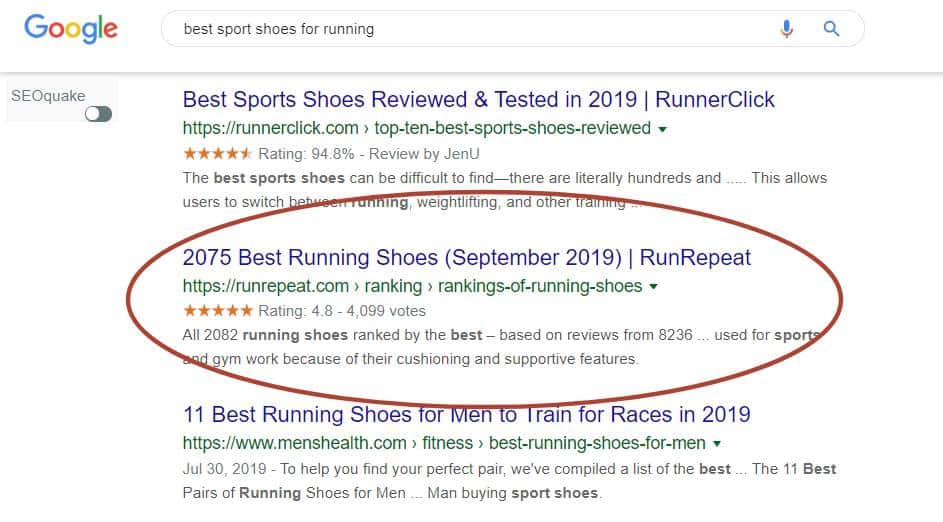943x522 pixels.
Task: Open 11 Best Running Shoes for Men result
Action: point(467,414)
